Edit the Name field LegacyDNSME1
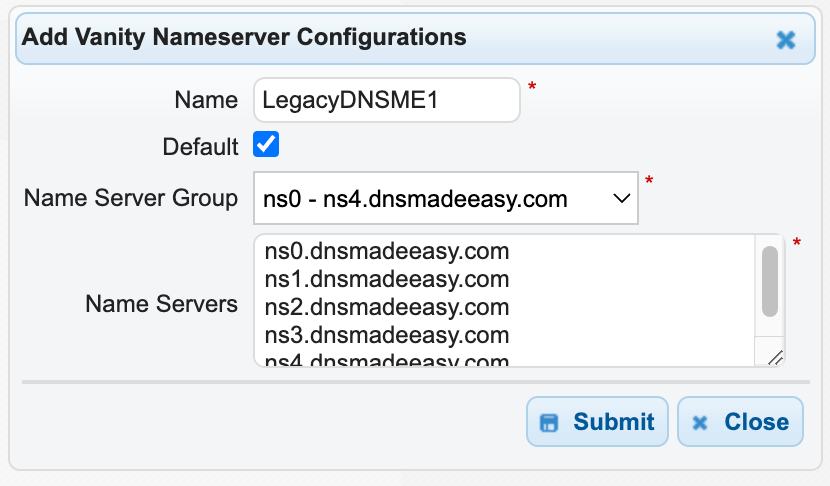Screen dimensions: 830x486 [x=387, y=100]
